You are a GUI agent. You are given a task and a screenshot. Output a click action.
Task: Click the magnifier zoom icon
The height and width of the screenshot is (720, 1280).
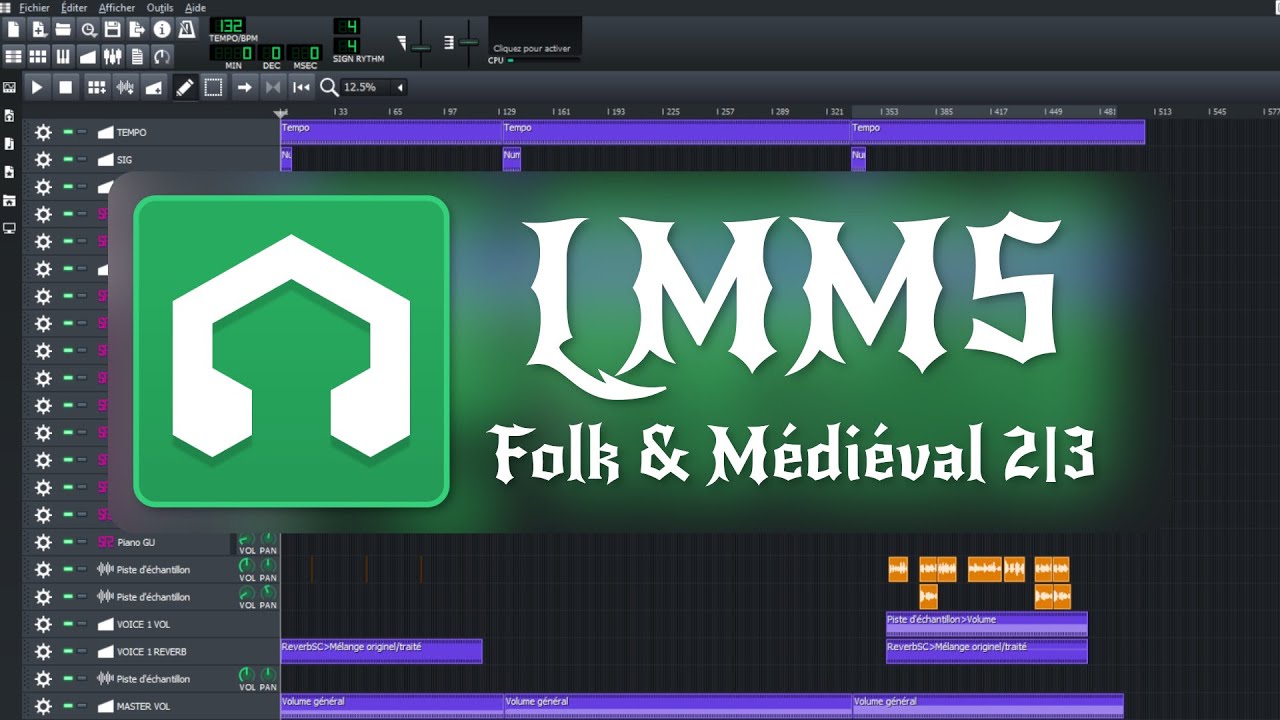tap(328, 87)
